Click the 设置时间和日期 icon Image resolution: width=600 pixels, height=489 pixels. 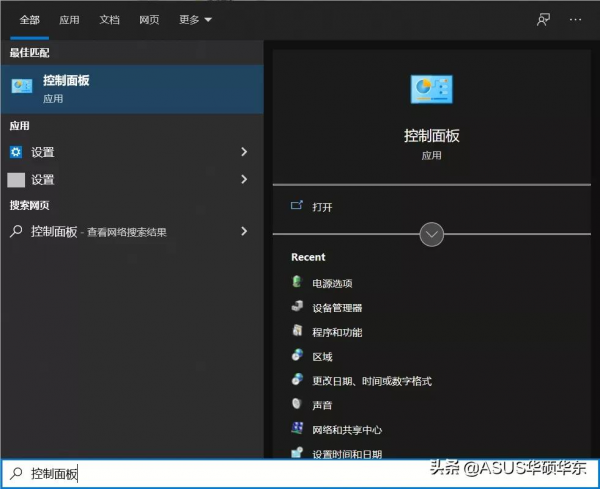point(297,452)
